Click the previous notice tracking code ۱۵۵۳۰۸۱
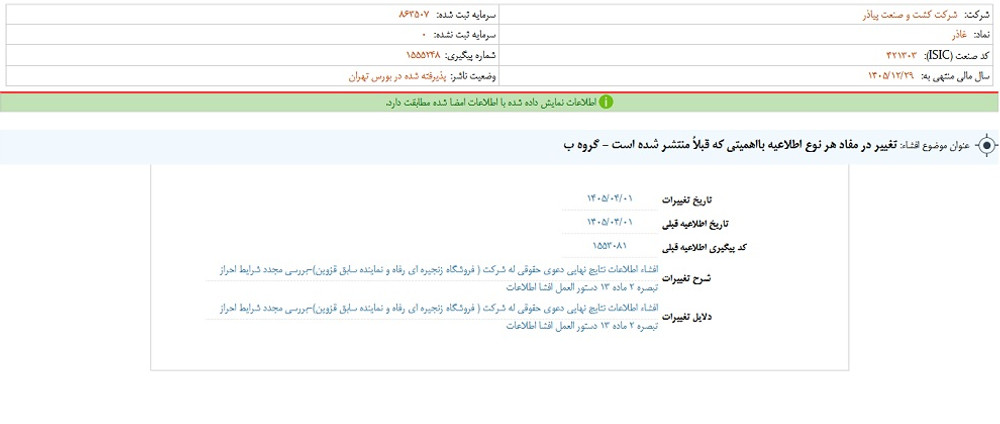The width and height of the screenshot is (1000, 424). point(610,245)
